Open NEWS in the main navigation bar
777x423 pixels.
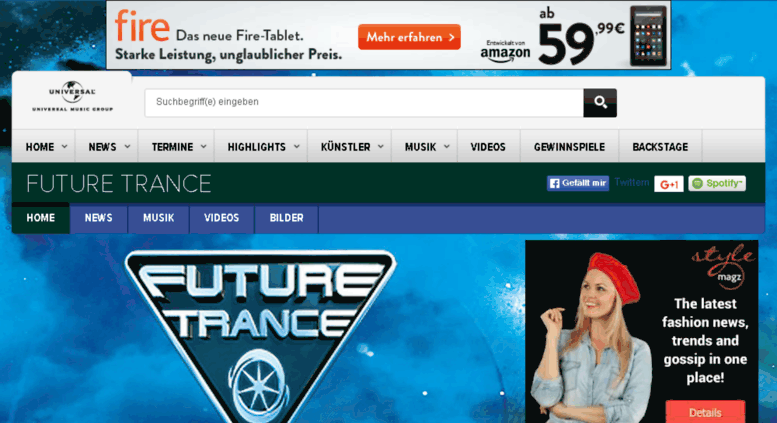point(102,147)
